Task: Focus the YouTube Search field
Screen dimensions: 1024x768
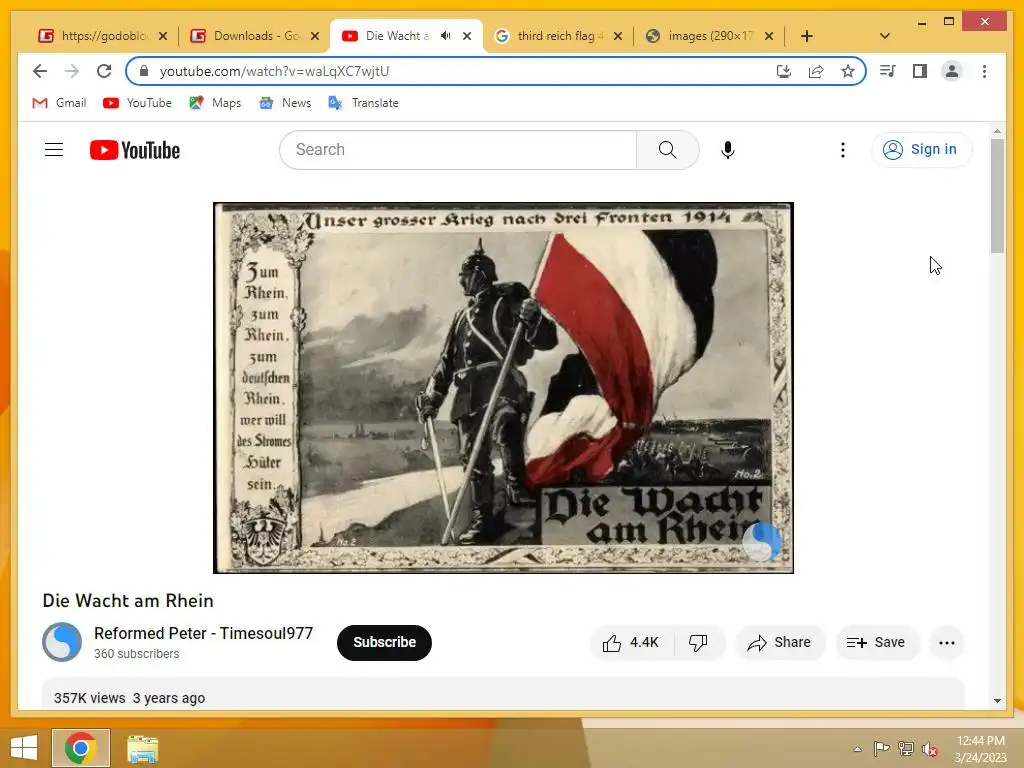Action: [x=458, y=150]
